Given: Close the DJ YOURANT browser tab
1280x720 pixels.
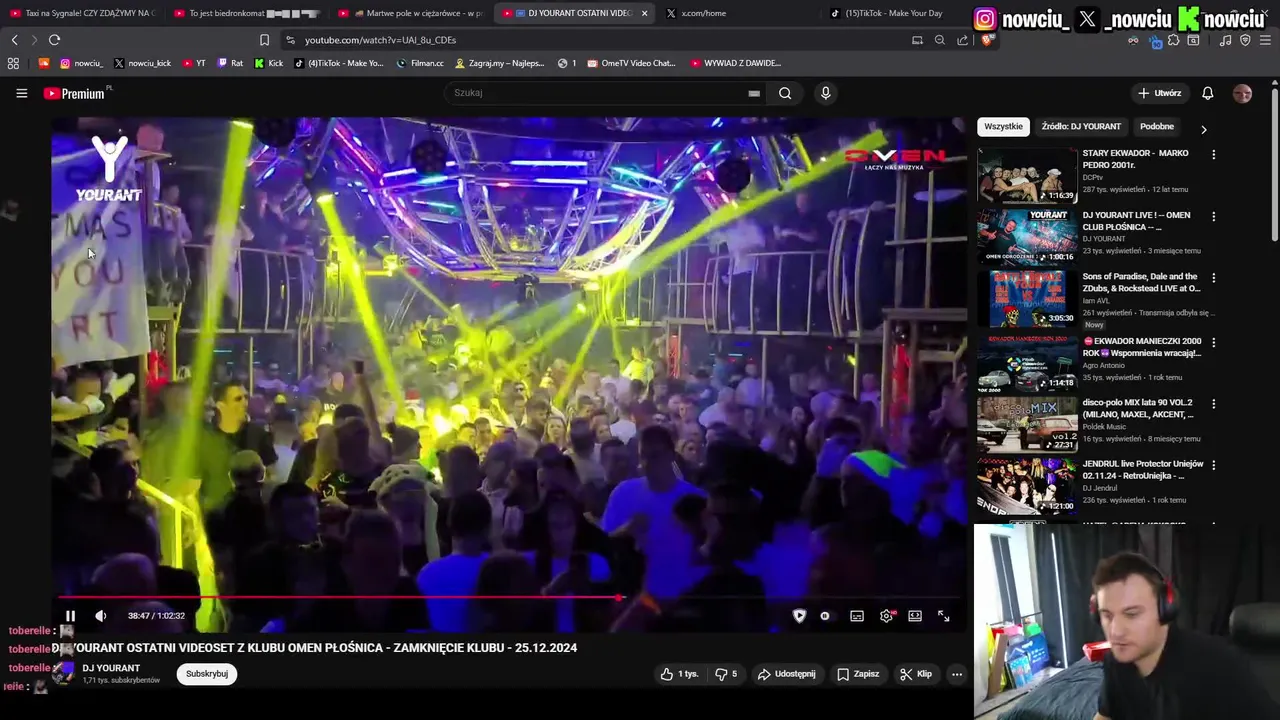Looking at the screenshot, I should click(644, 13).
